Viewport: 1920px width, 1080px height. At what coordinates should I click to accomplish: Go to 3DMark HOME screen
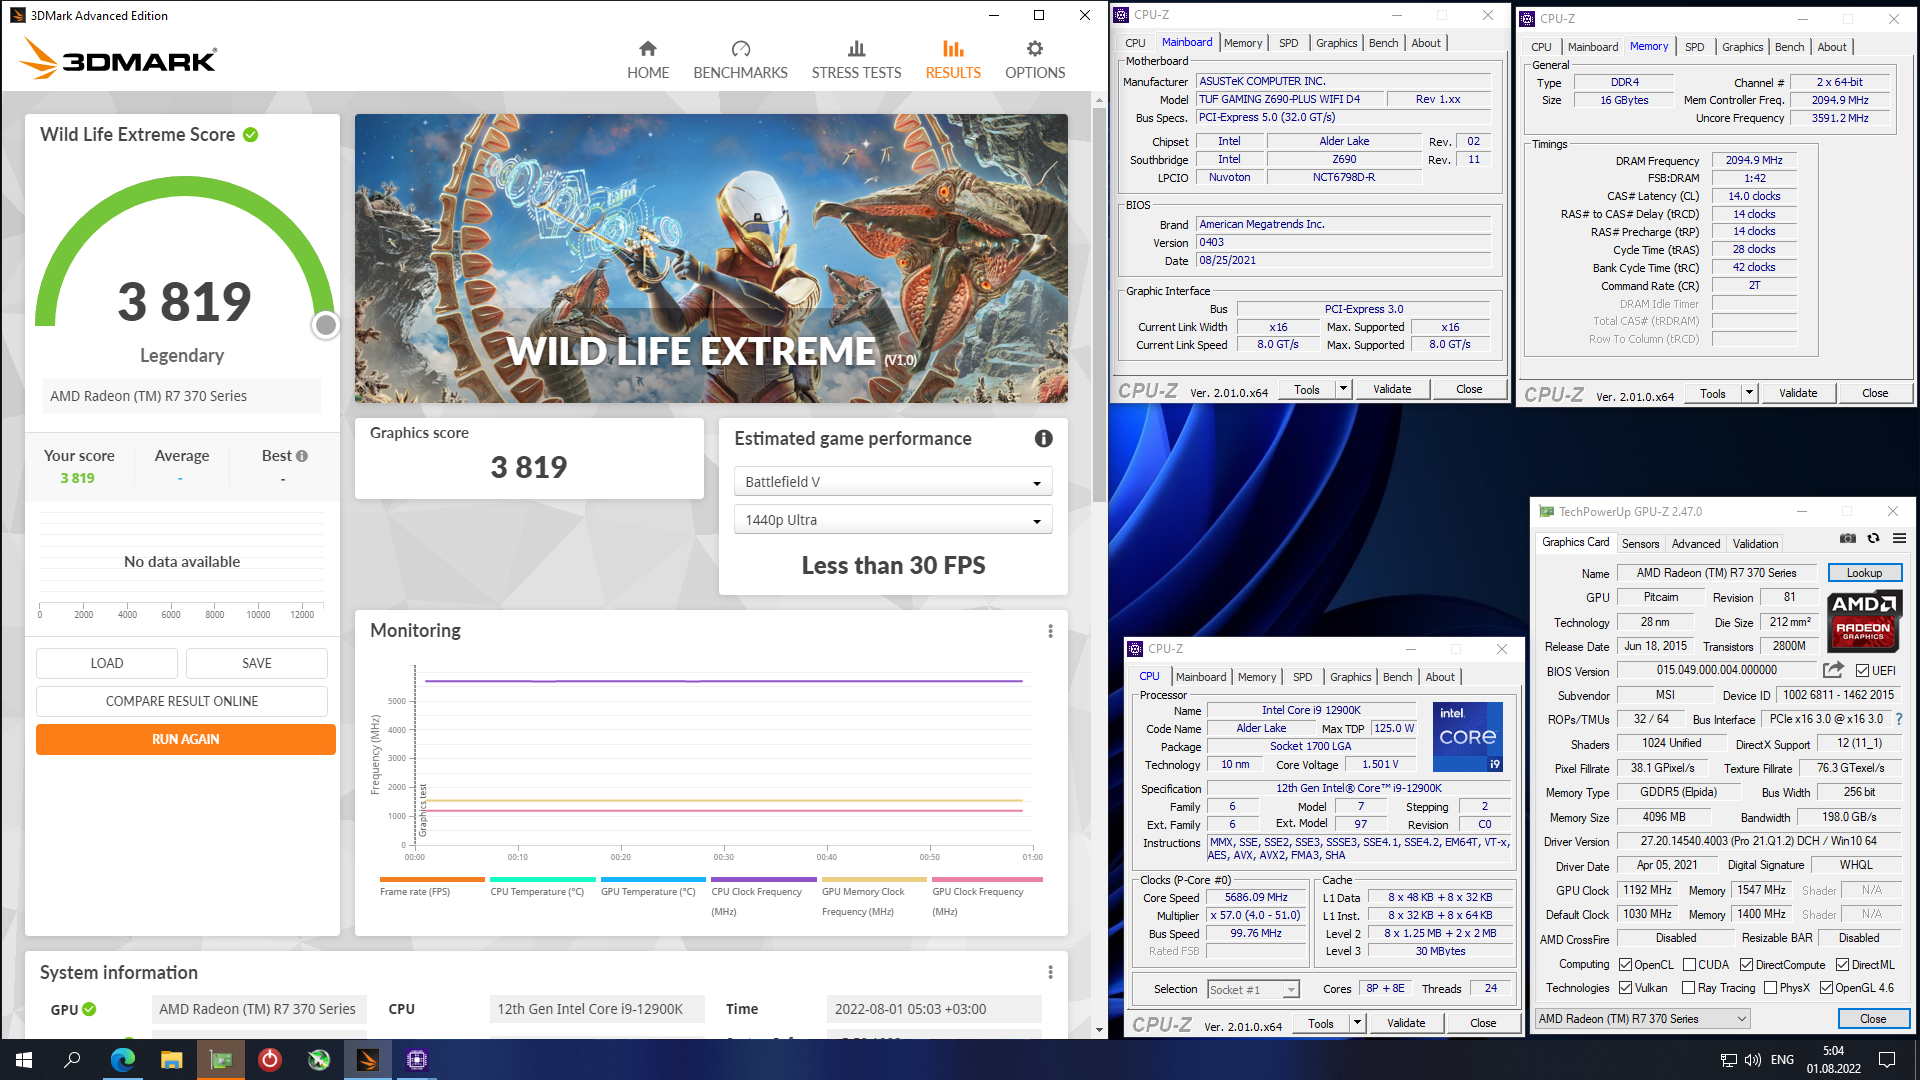click(648, 60)
